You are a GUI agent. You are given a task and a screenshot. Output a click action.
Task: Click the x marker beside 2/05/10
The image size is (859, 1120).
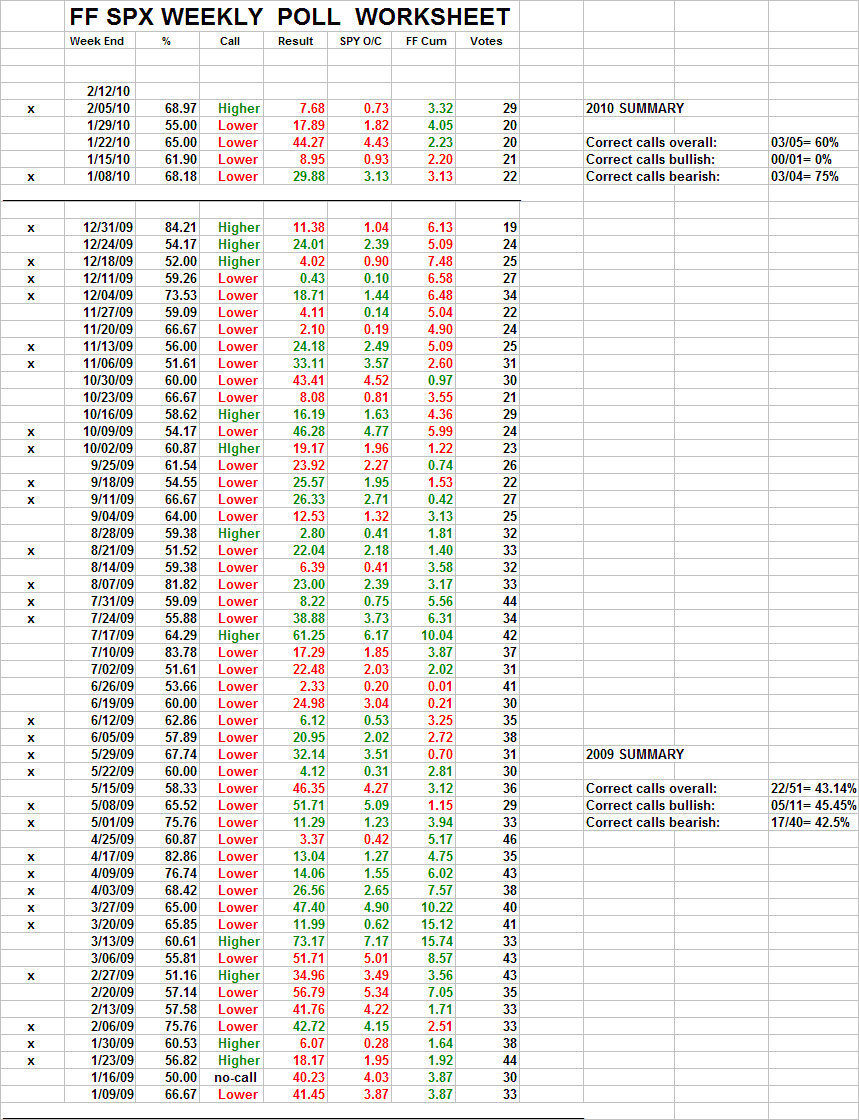tap(31, 109)
